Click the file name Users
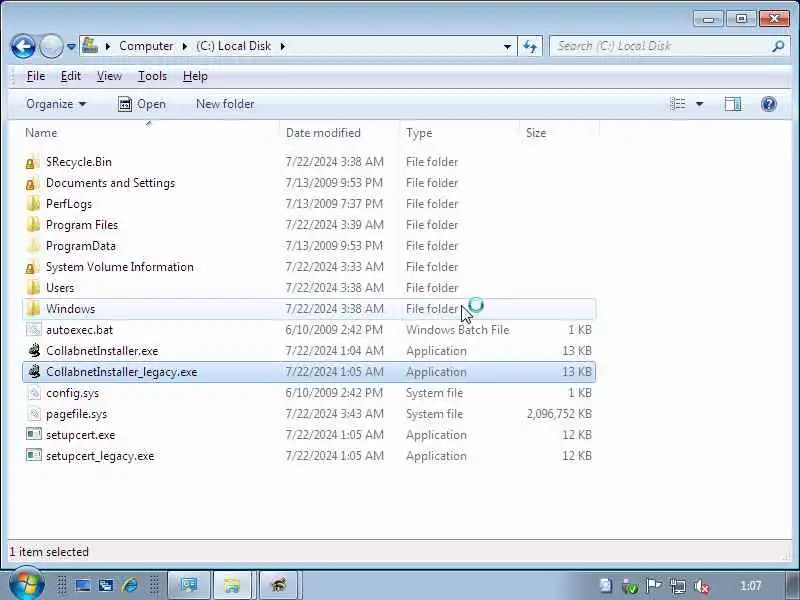Screen dimensions: 800x600 (60, 288)
